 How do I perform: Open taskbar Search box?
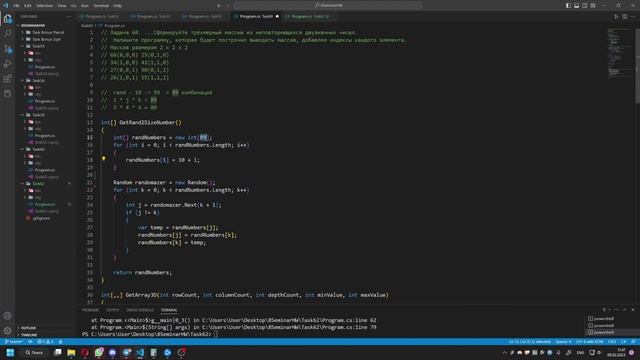34,352
